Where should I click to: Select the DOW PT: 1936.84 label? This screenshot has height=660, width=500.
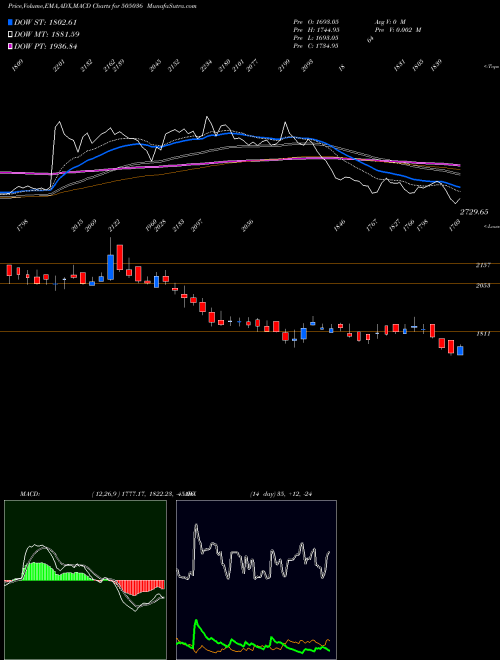click(x=45, y=46)
